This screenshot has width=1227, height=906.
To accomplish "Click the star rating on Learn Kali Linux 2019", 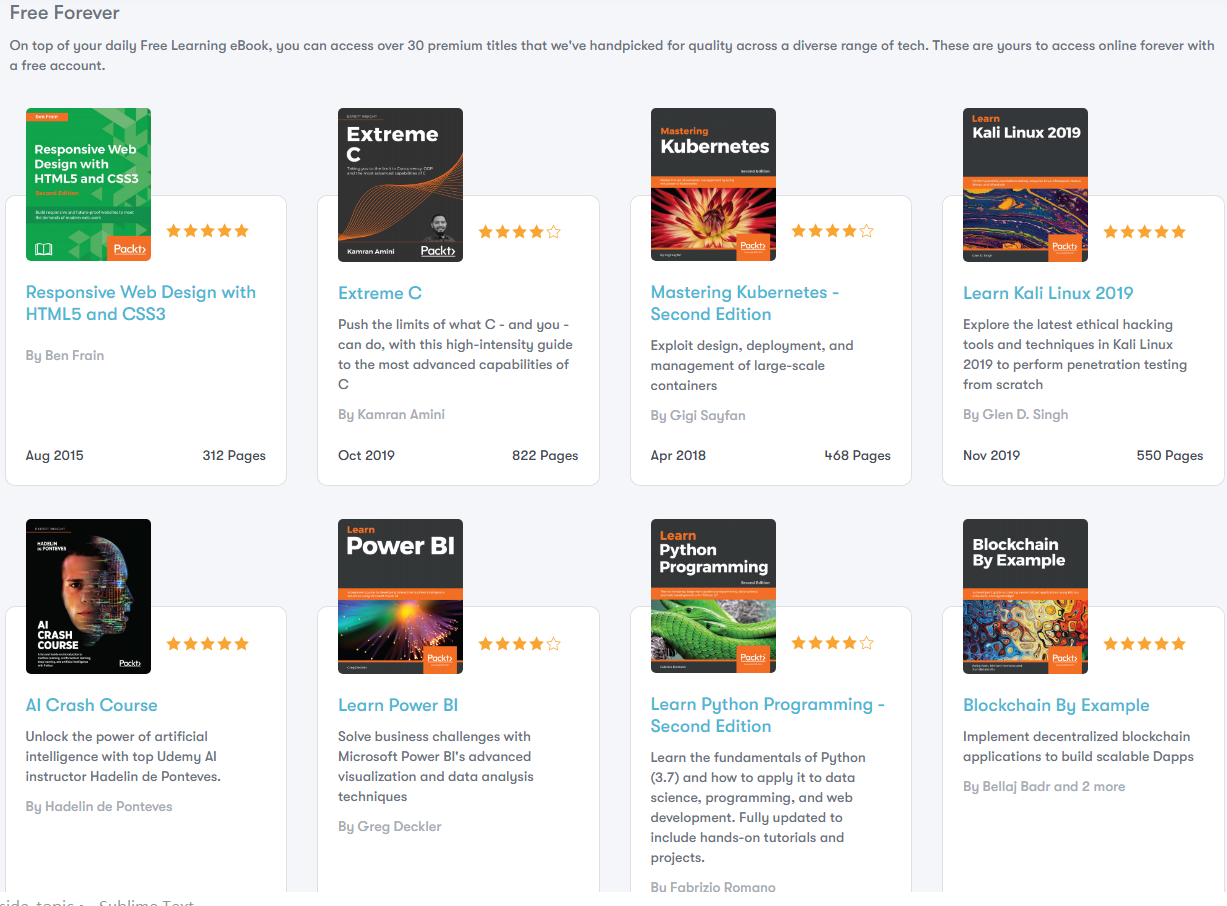I will pos(1144,232).
